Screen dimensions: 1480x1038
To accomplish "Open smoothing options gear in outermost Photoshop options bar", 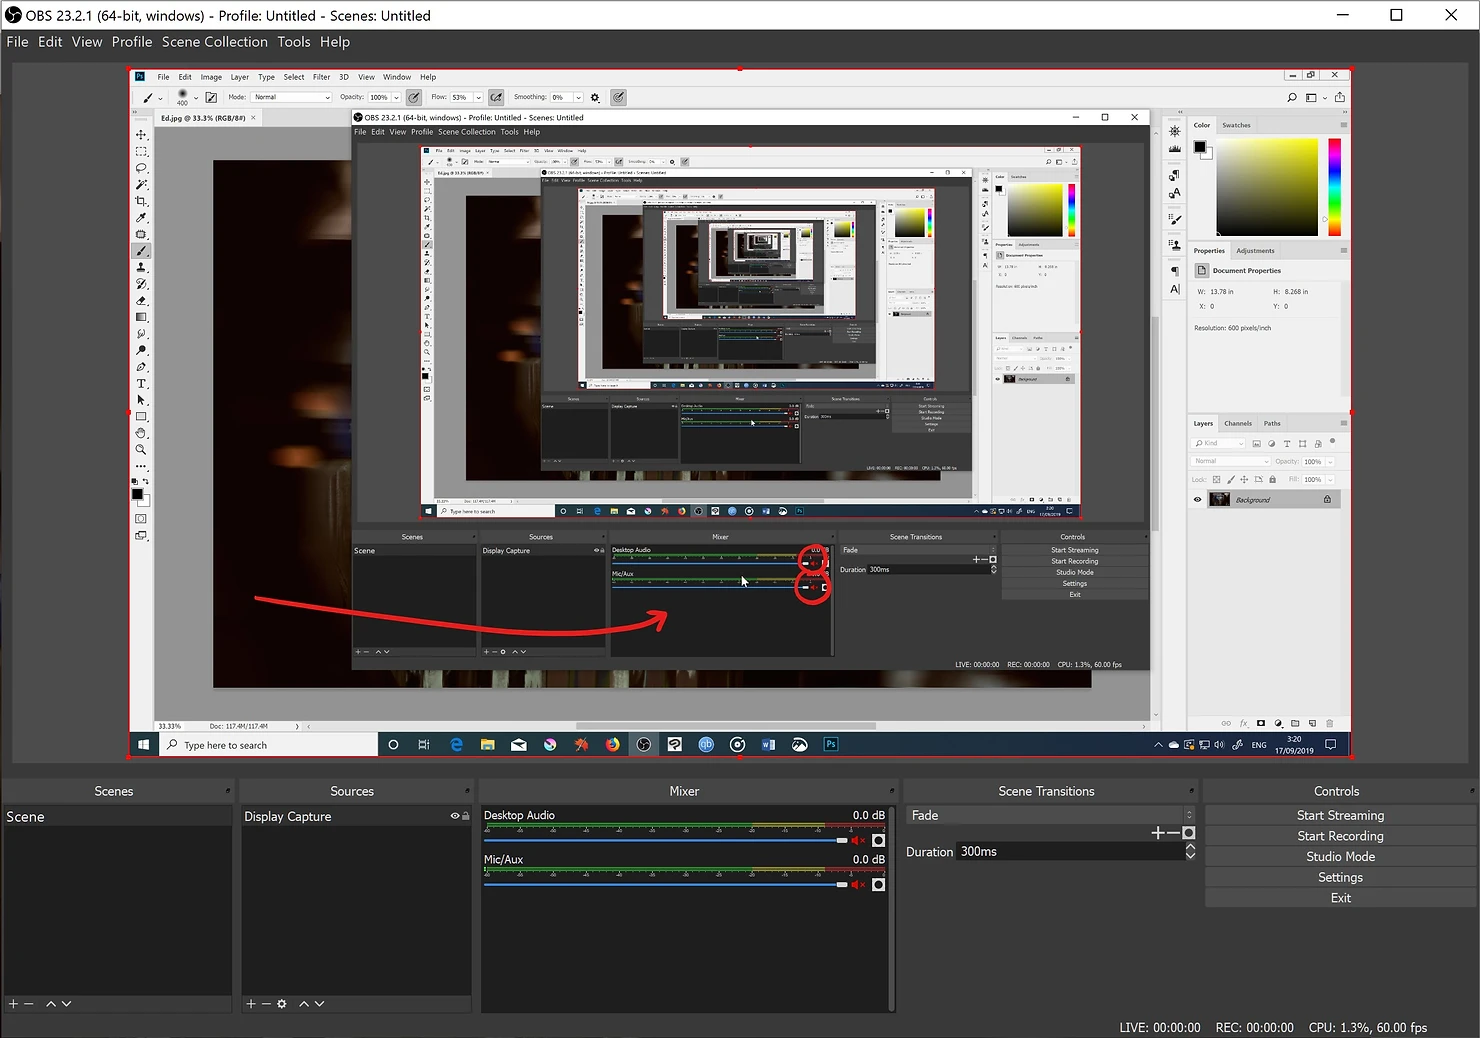I will point(595,98).
